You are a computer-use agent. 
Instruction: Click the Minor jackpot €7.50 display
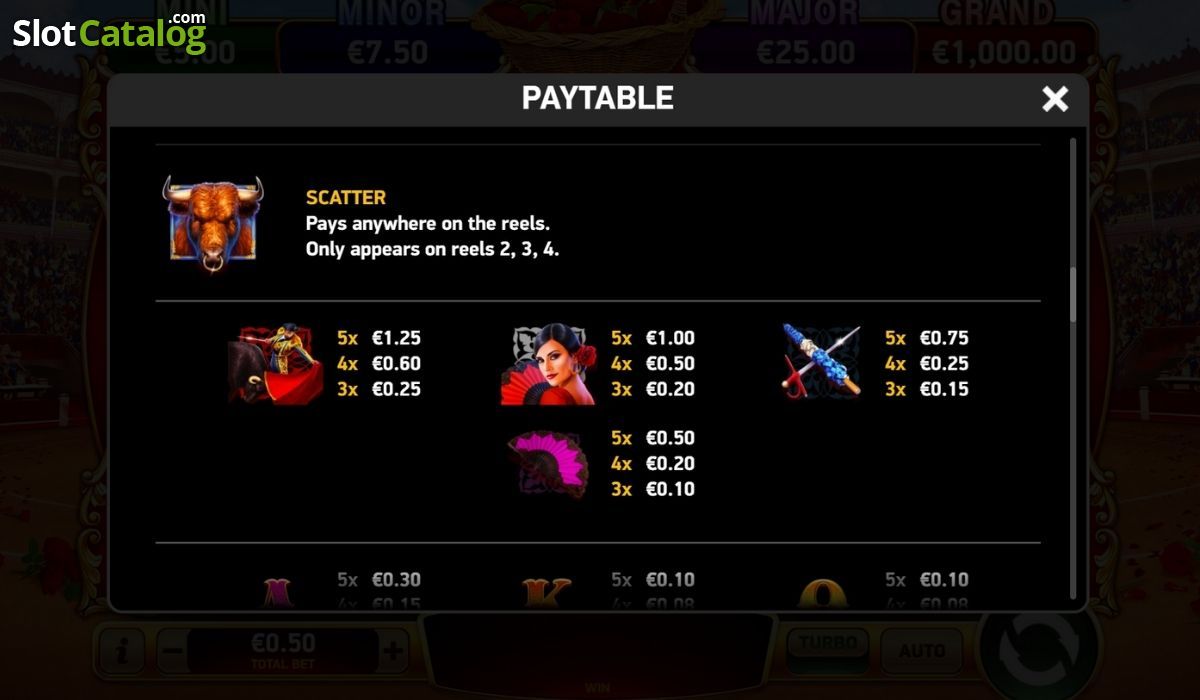pyautogui.click(x=387, y=36)
